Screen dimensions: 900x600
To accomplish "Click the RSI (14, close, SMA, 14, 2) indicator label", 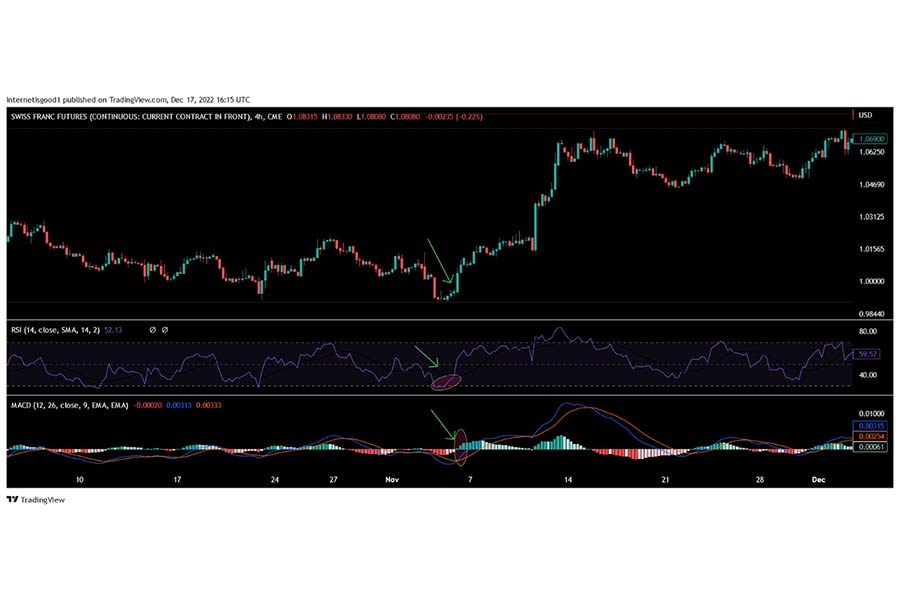I will pyautogui.click(x=56, y=330).
